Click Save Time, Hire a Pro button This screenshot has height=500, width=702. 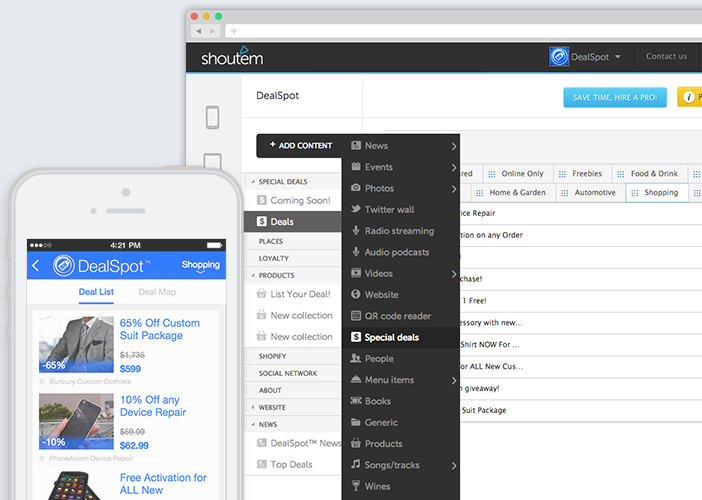point(615,97)
